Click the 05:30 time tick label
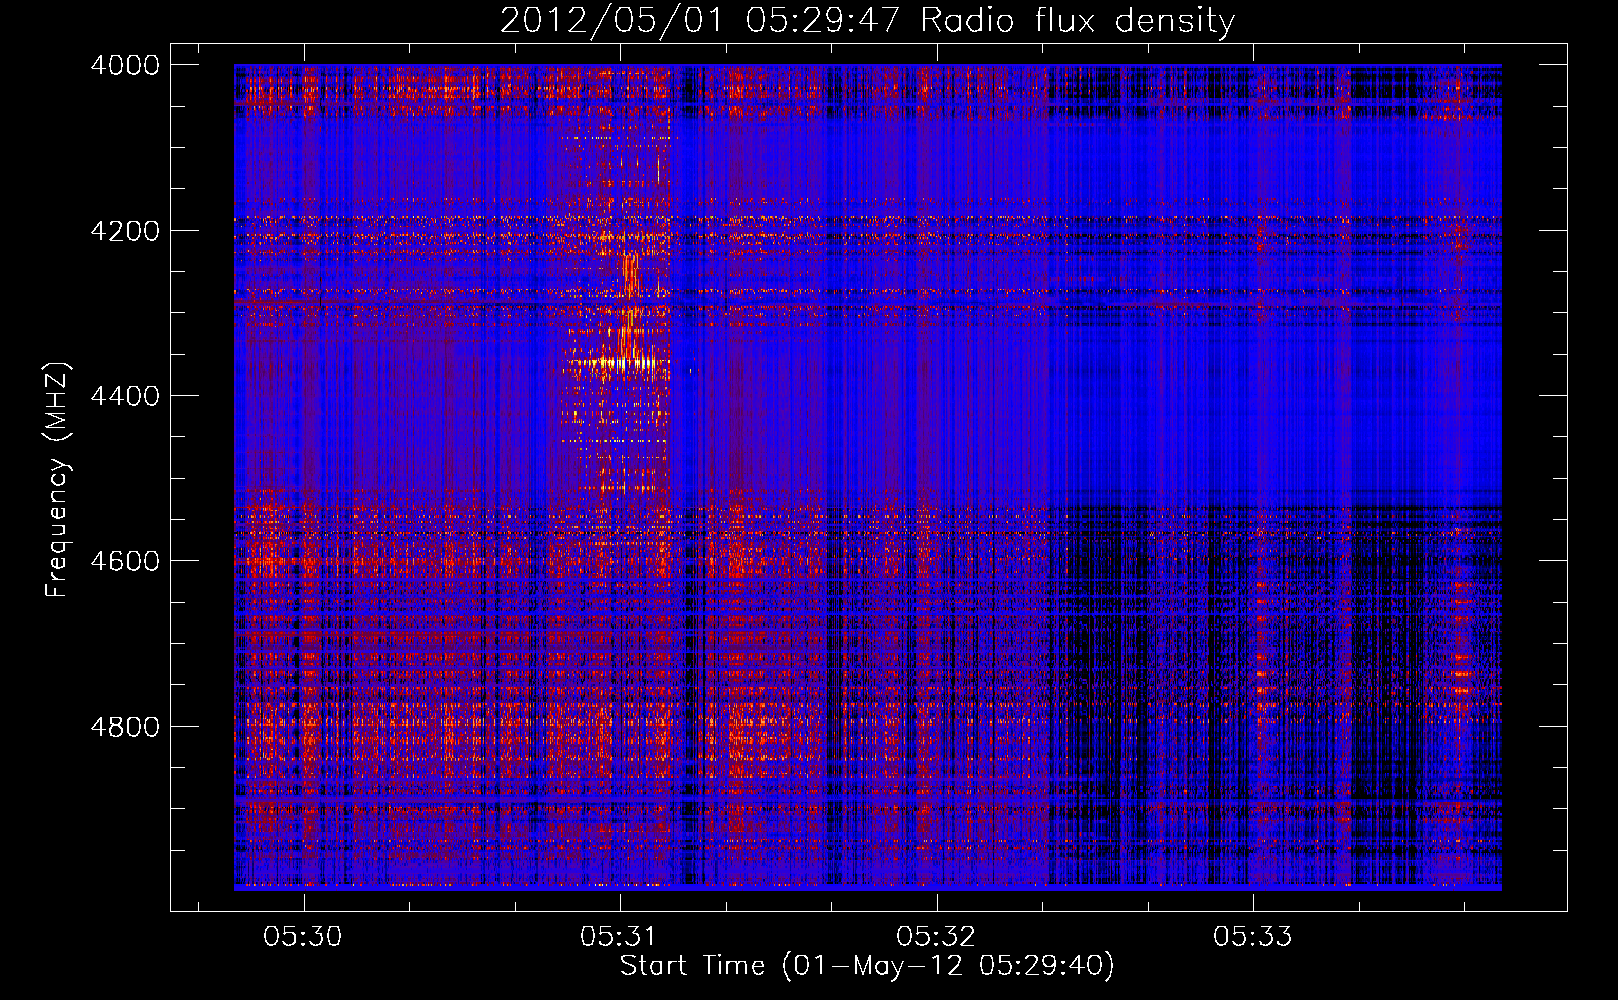 click(302, 937)
